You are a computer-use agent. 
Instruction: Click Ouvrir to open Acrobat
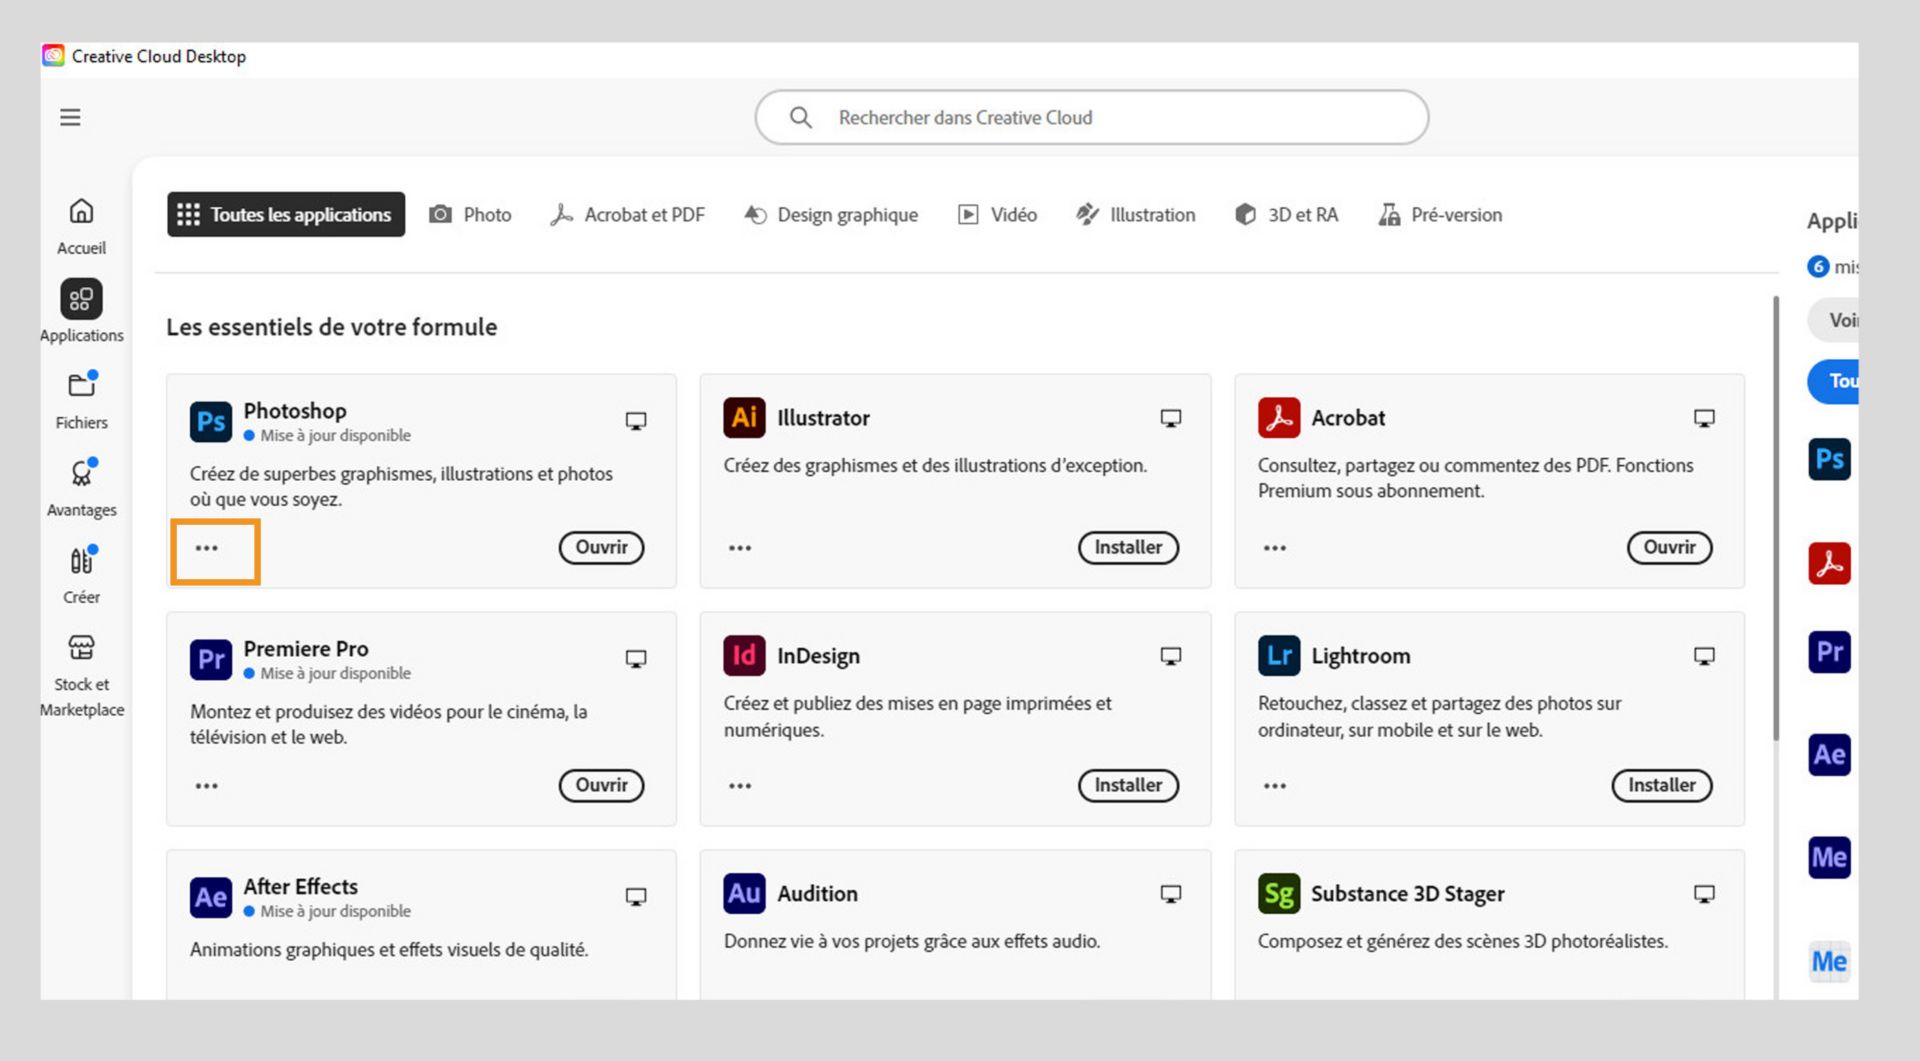pos(1669,548)
